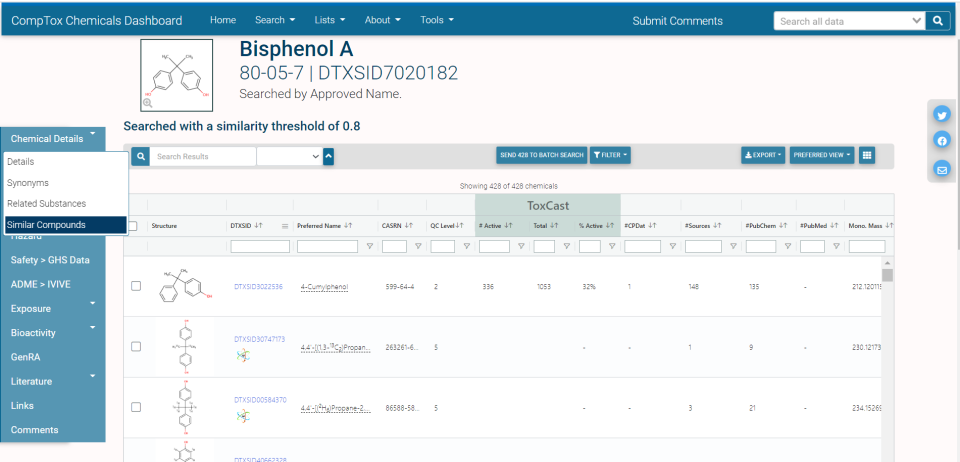Image resolution: width=960 pixels, height=462 pixels.
Task: Click the Submit Comments link
Action: [677, 21]
